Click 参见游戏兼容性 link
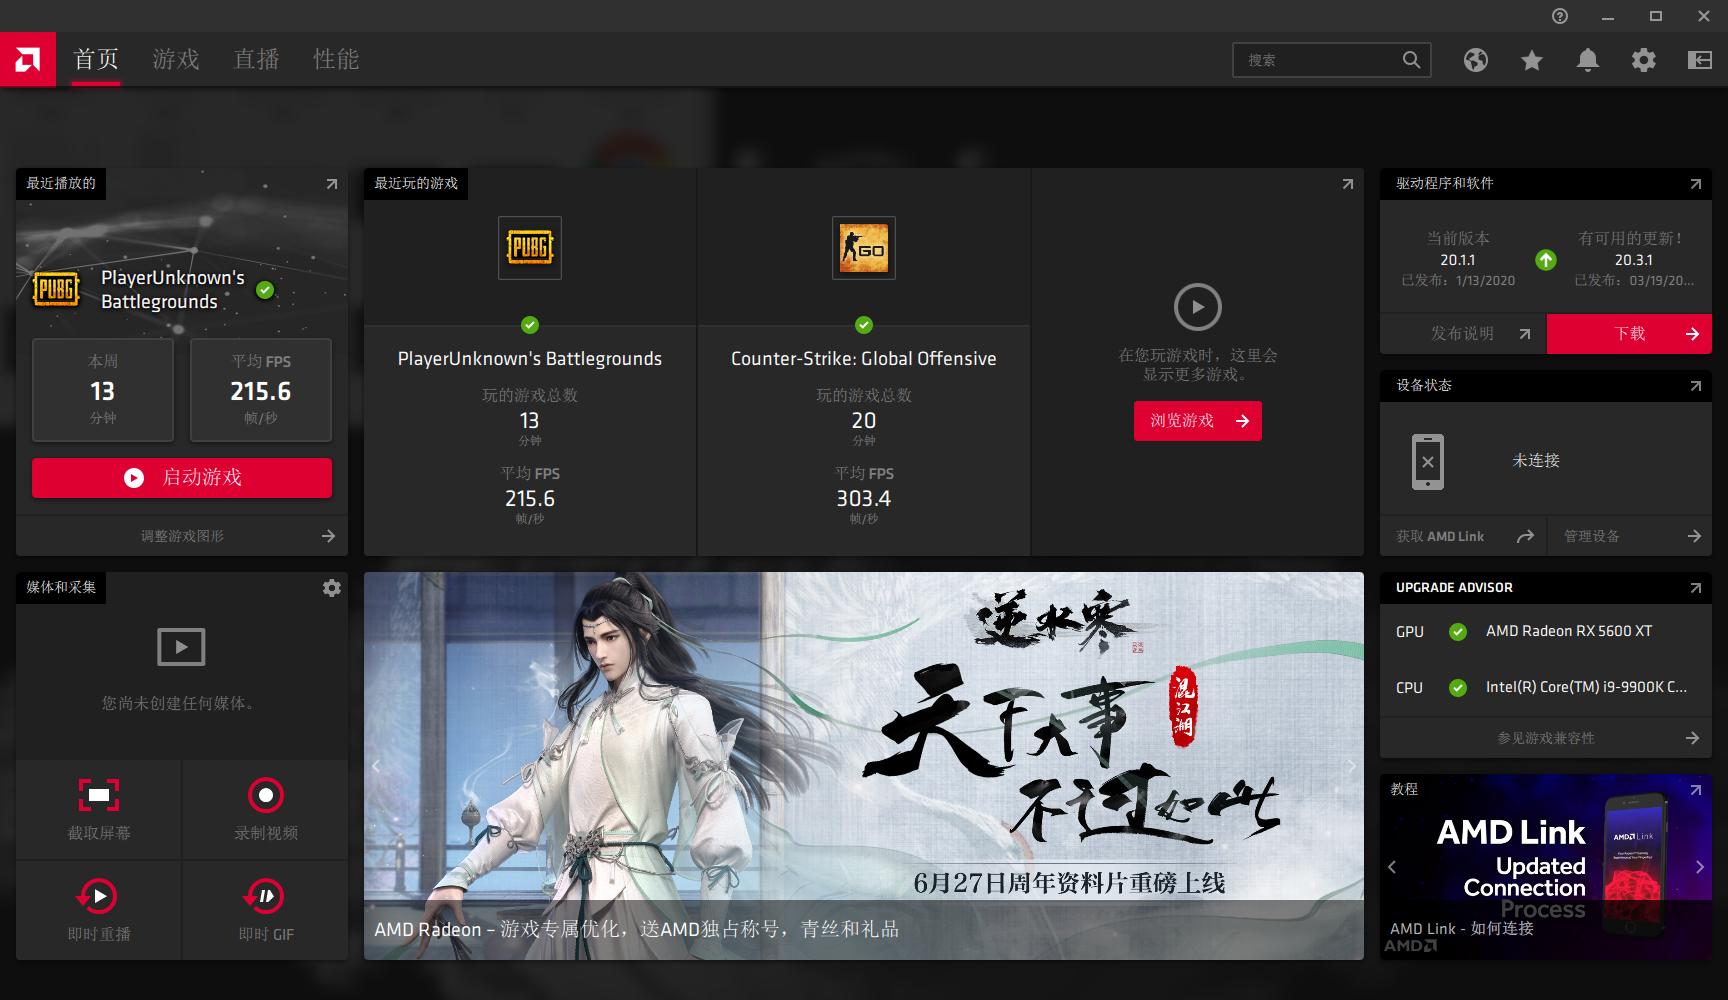This screenshot has height=1000, width=1728. click(x=1546, y=738)
